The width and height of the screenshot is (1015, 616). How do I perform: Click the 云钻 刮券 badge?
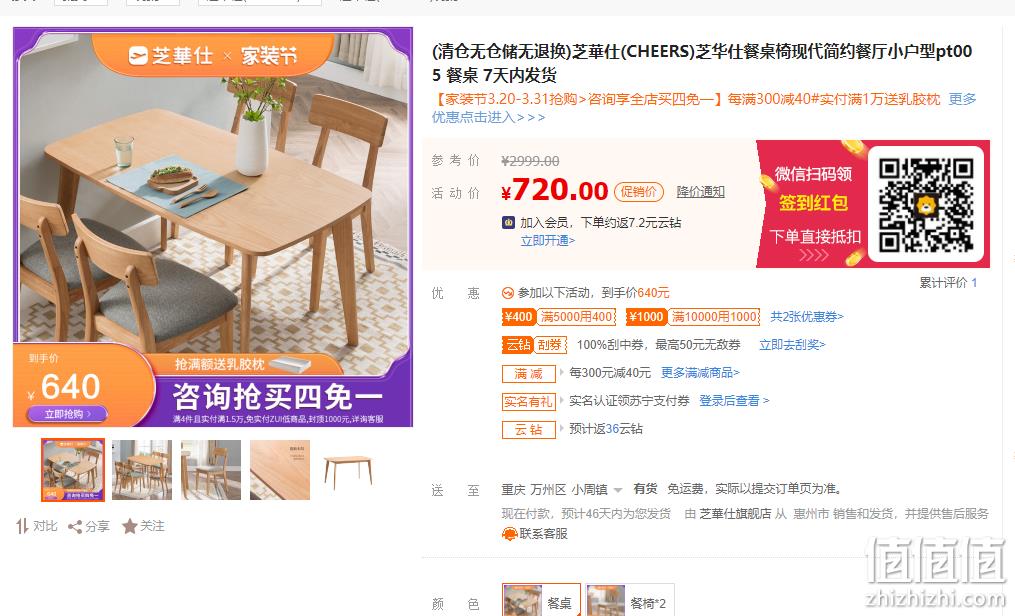point(534,345)
